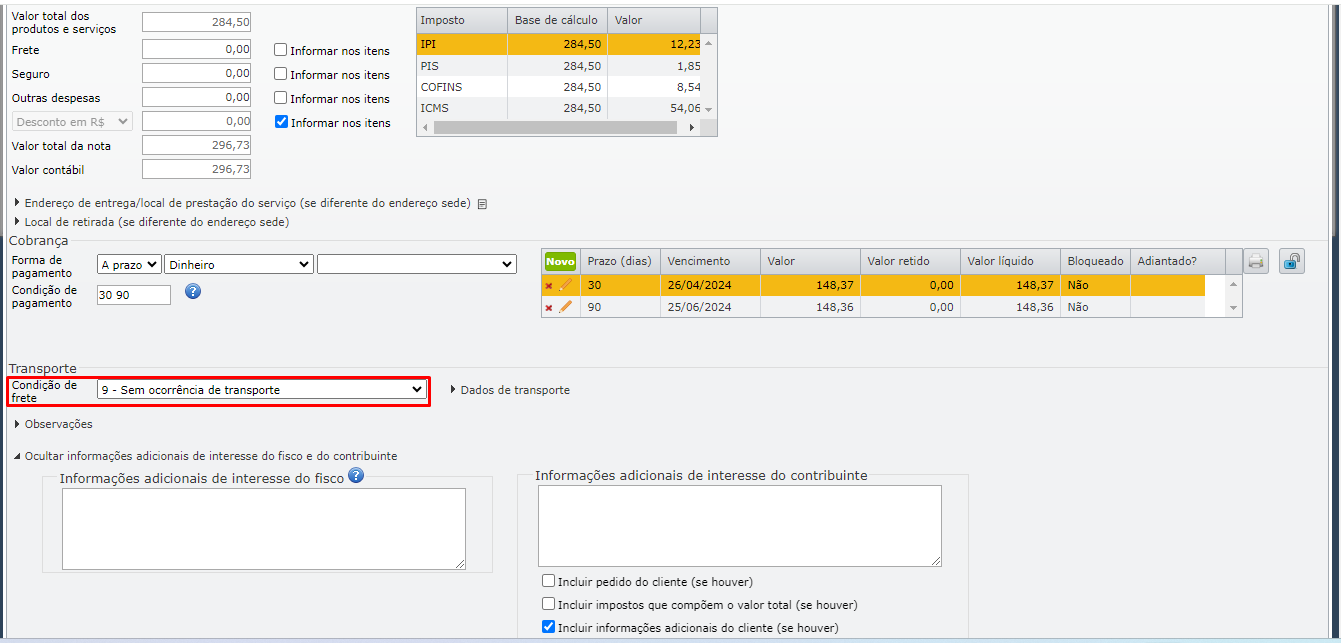Click Valor total da nota field
This screenshot has width=1341, height=643.
click(196, 145)
